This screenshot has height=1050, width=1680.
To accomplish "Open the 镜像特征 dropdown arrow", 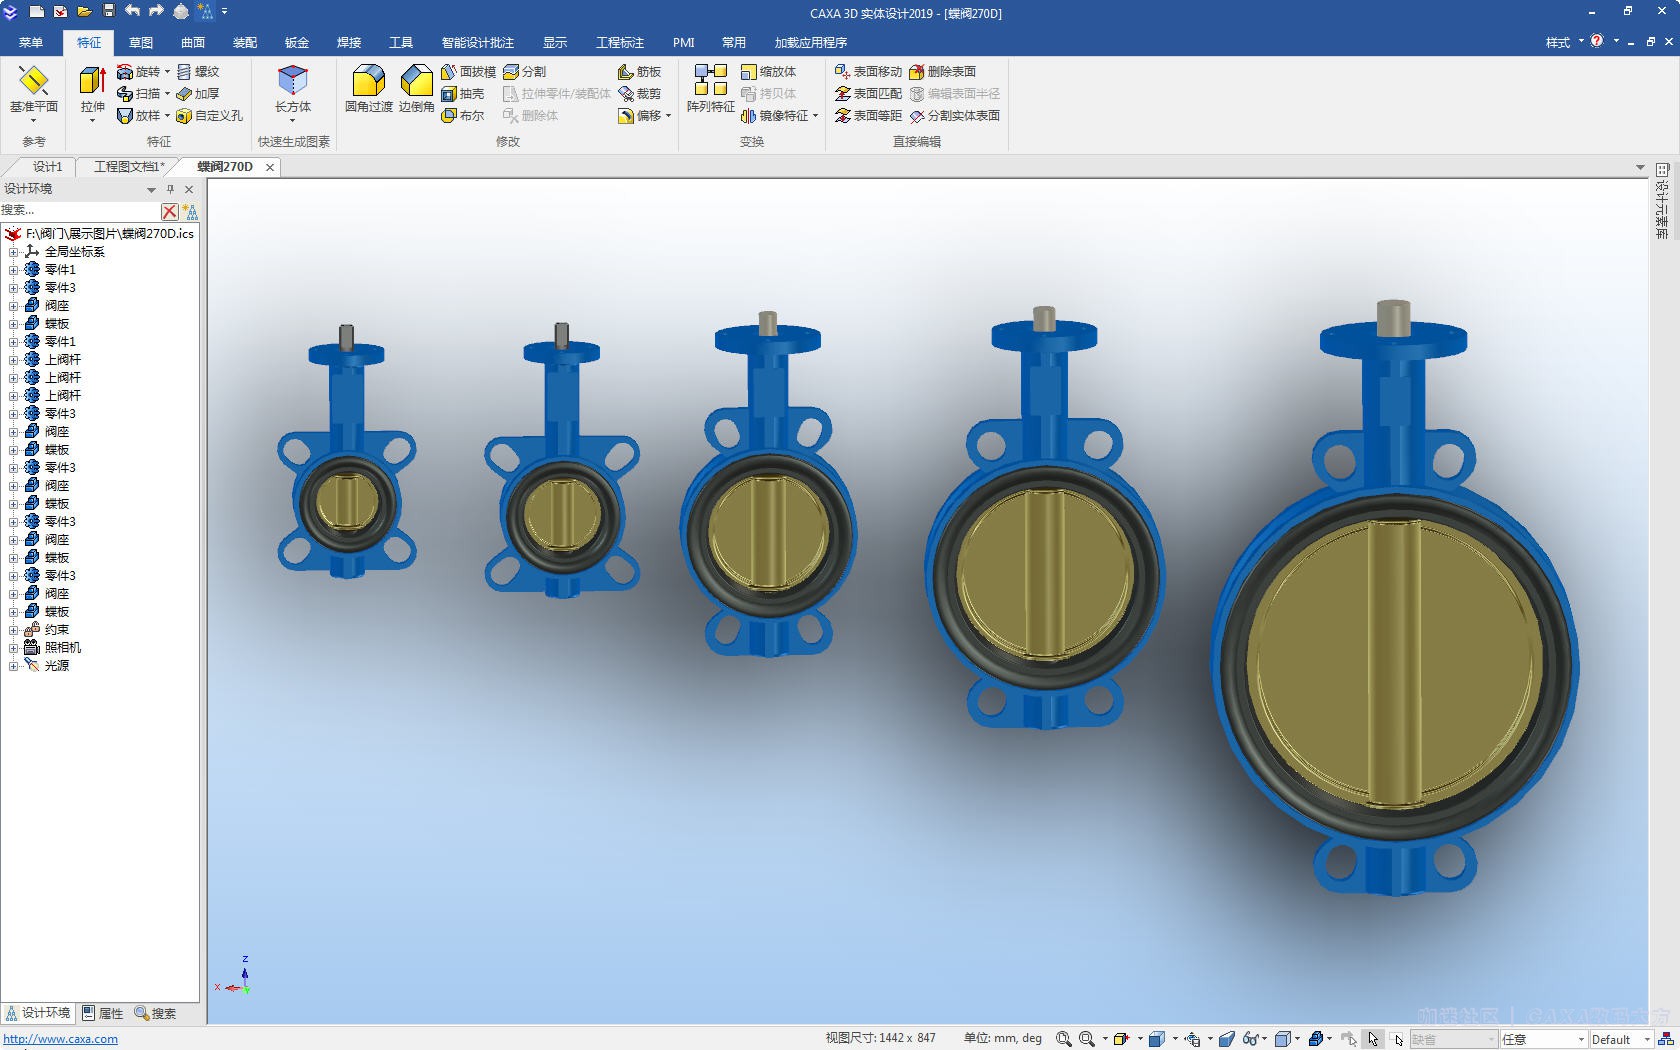I will (815, 116).
